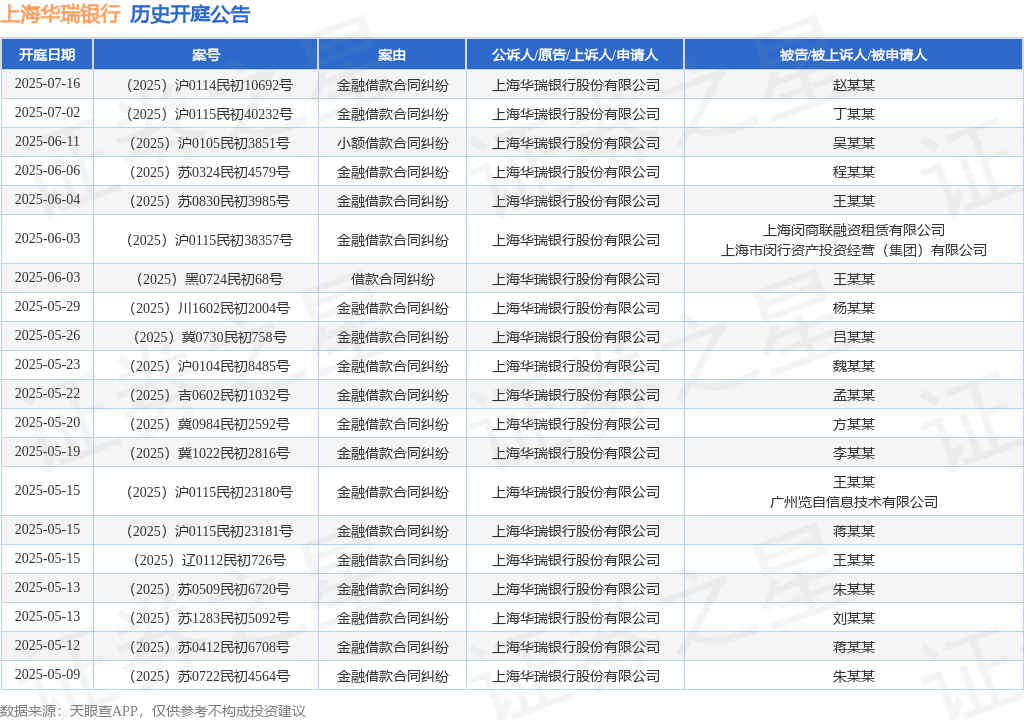
Task: Click defendant 程某某
Action: click(x=854, y=172)
